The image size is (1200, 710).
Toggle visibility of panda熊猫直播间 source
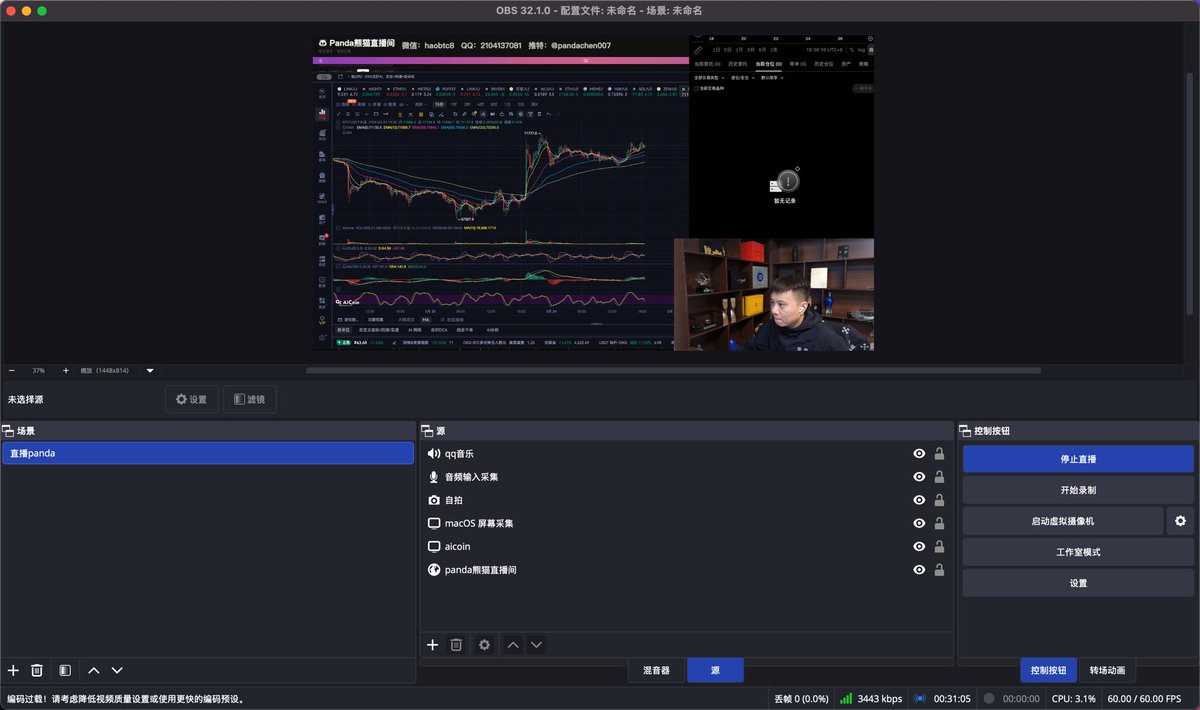(919, 570)
